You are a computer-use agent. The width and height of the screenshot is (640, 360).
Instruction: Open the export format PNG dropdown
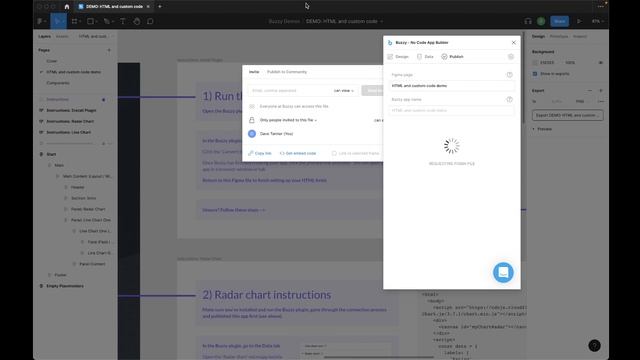580,101
